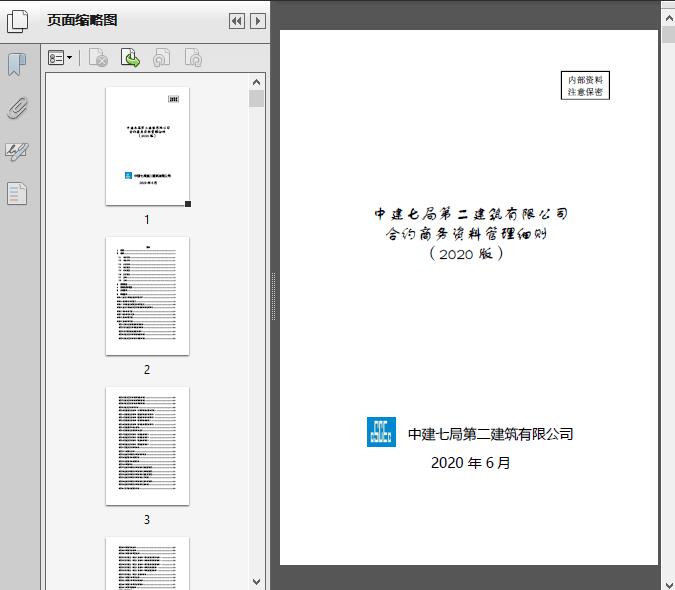Select the fourth page thumbnail at bottom

[147, 563]
